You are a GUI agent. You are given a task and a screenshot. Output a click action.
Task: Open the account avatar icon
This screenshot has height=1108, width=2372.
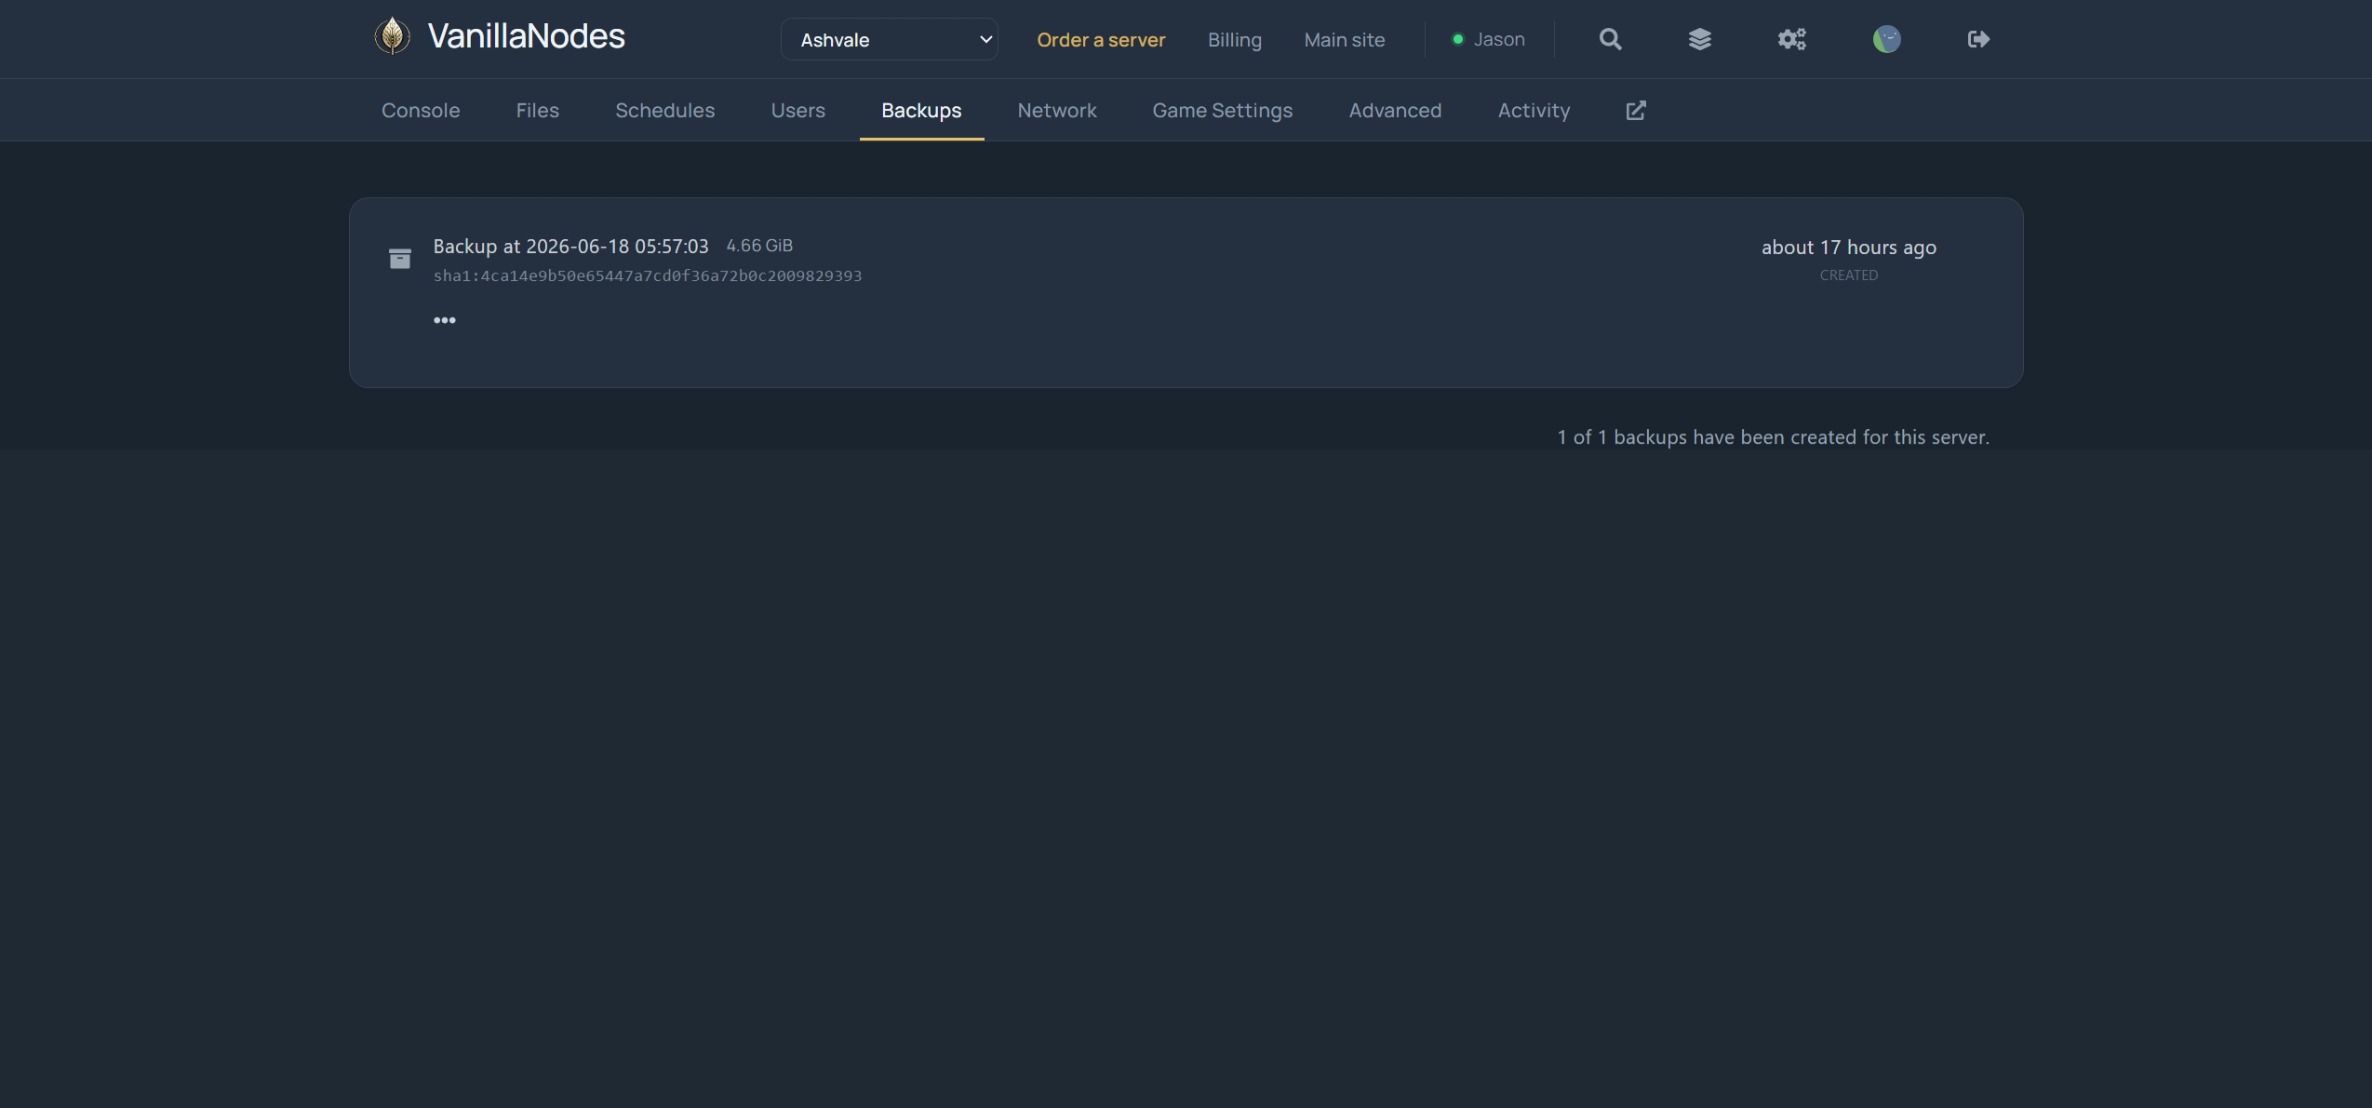pyautogui.click(x=1886, y=39)
